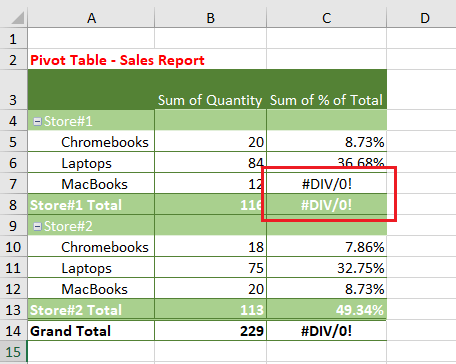The width and height of the screenshot is (456, 364).
Task: Click the Pivot Table - Sales Report title
Action: click(x=117, y=60)
